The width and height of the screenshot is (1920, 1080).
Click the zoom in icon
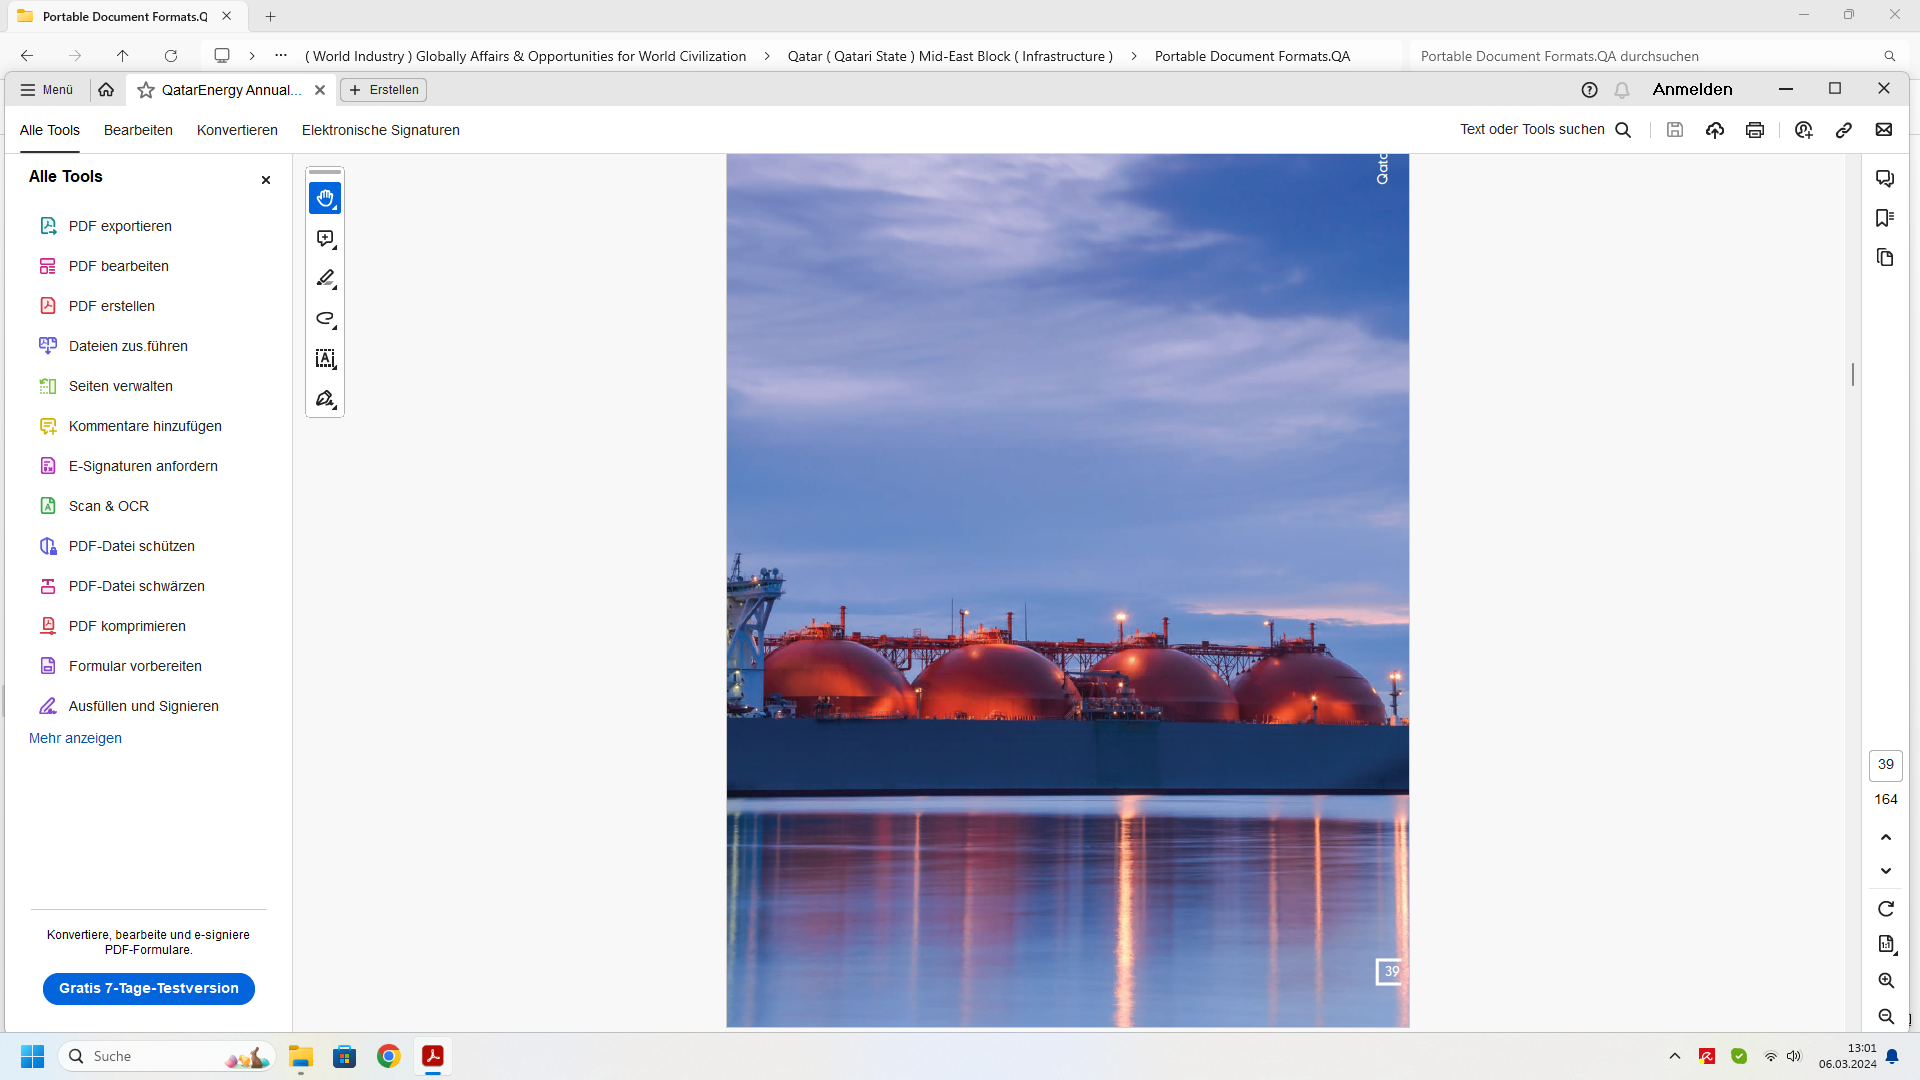click(1886, 981)
